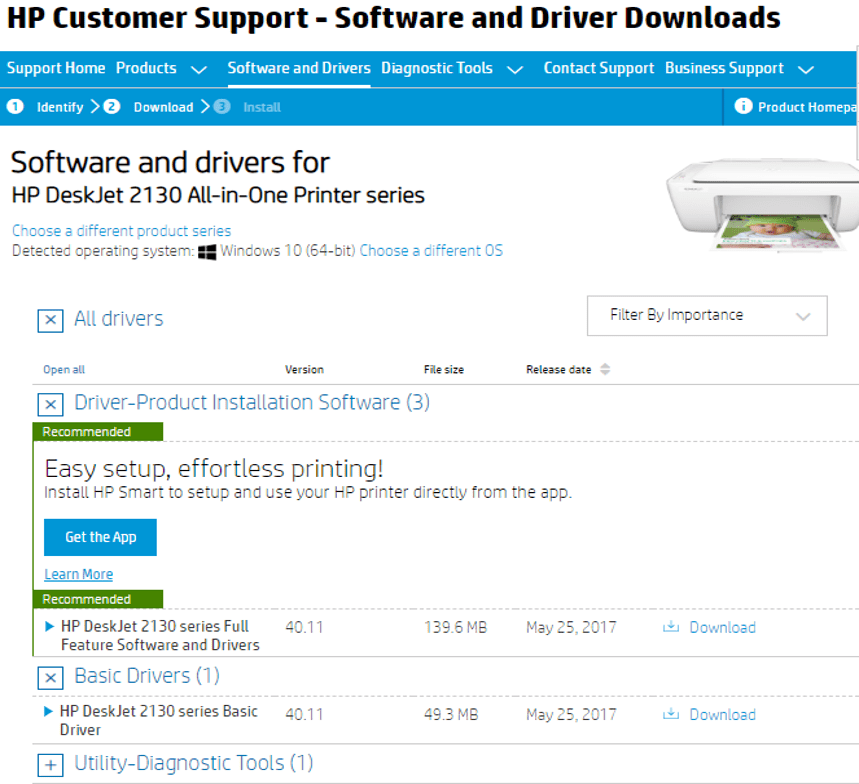Click download icon for Basic Driver row
859x784 pixels.
coord(671,714)
